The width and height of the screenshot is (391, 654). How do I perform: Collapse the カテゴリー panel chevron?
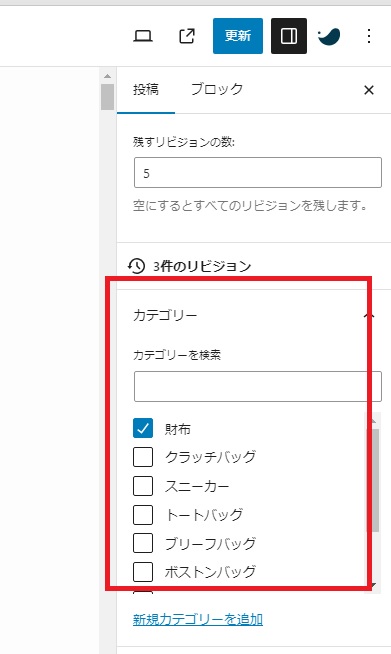[369, 315]
